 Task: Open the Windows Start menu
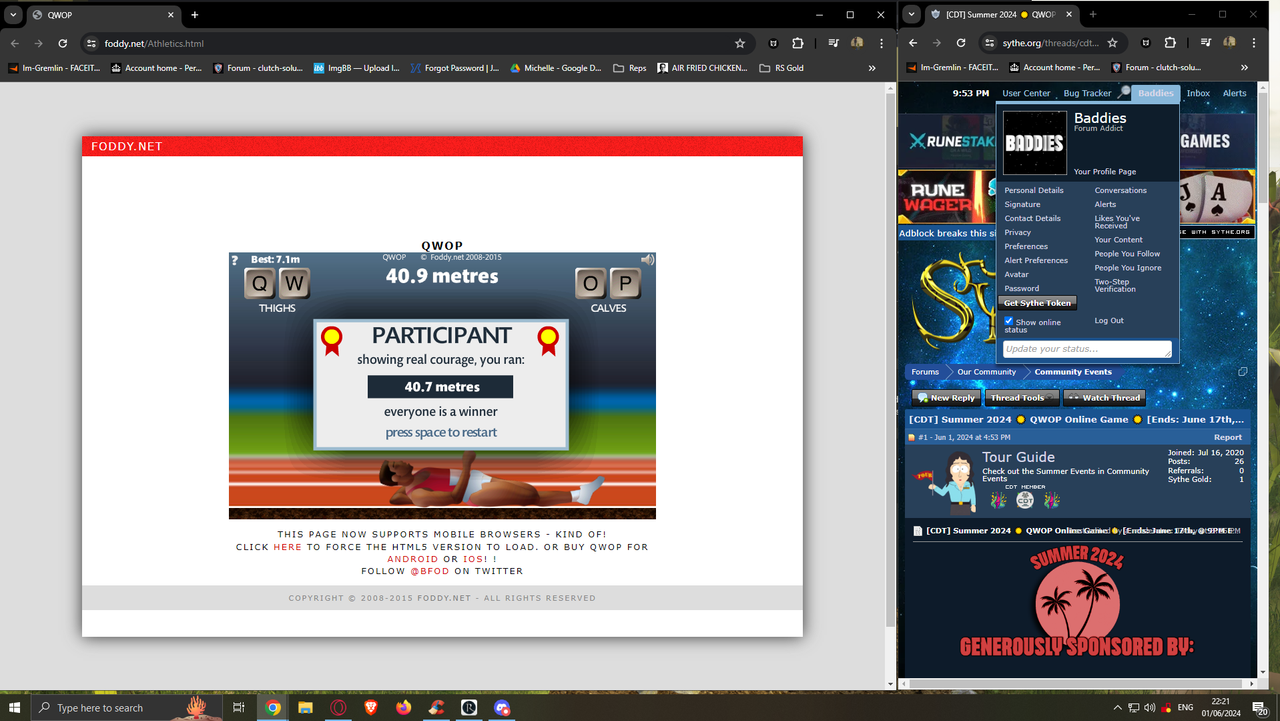tap(15, 707)
